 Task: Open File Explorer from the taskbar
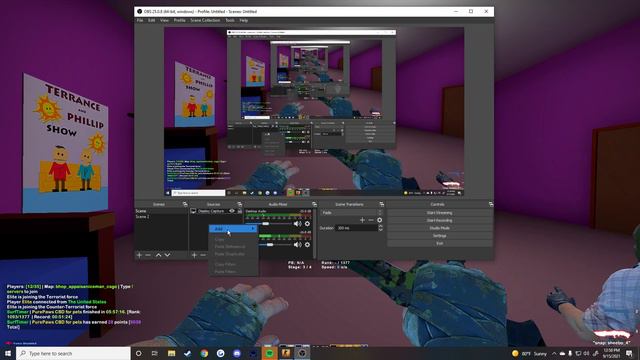171,353
